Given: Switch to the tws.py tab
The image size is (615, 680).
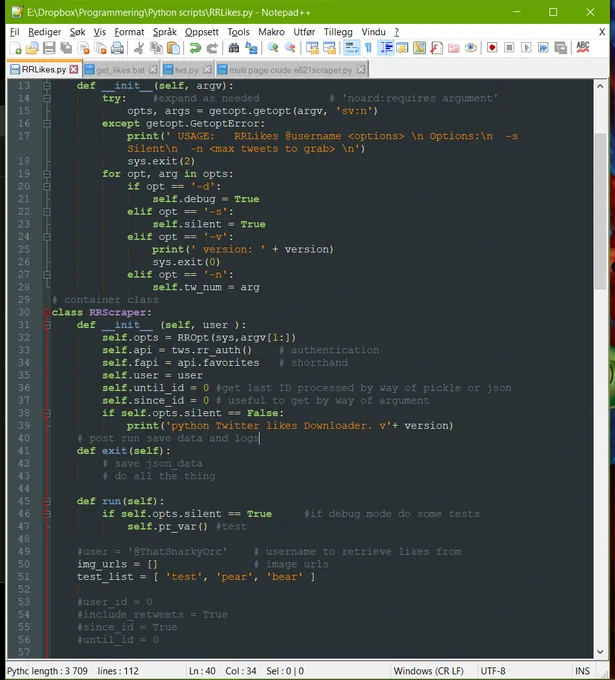Looking at the screenshot, I should pyautogui.click(x=187, y=70).
